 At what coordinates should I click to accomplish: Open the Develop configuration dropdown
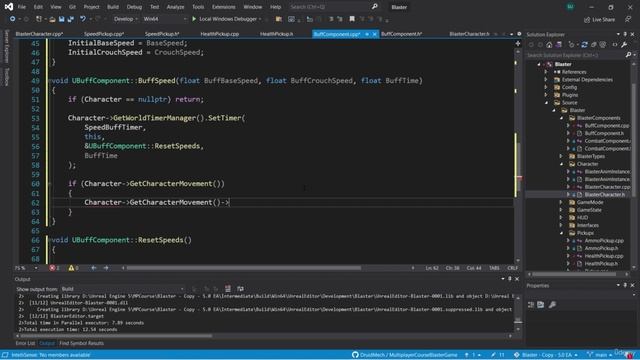click(125, 19)
